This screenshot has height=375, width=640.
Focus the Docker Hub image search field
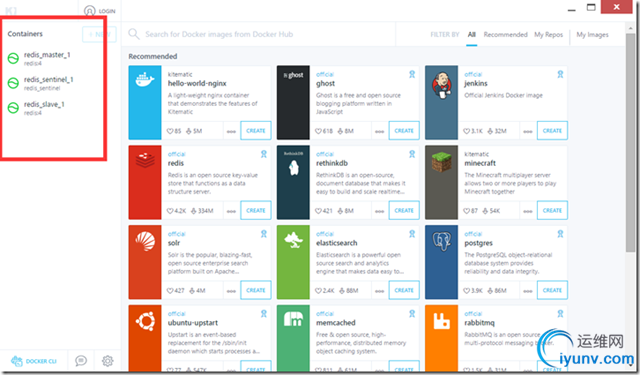click(261, 34)
